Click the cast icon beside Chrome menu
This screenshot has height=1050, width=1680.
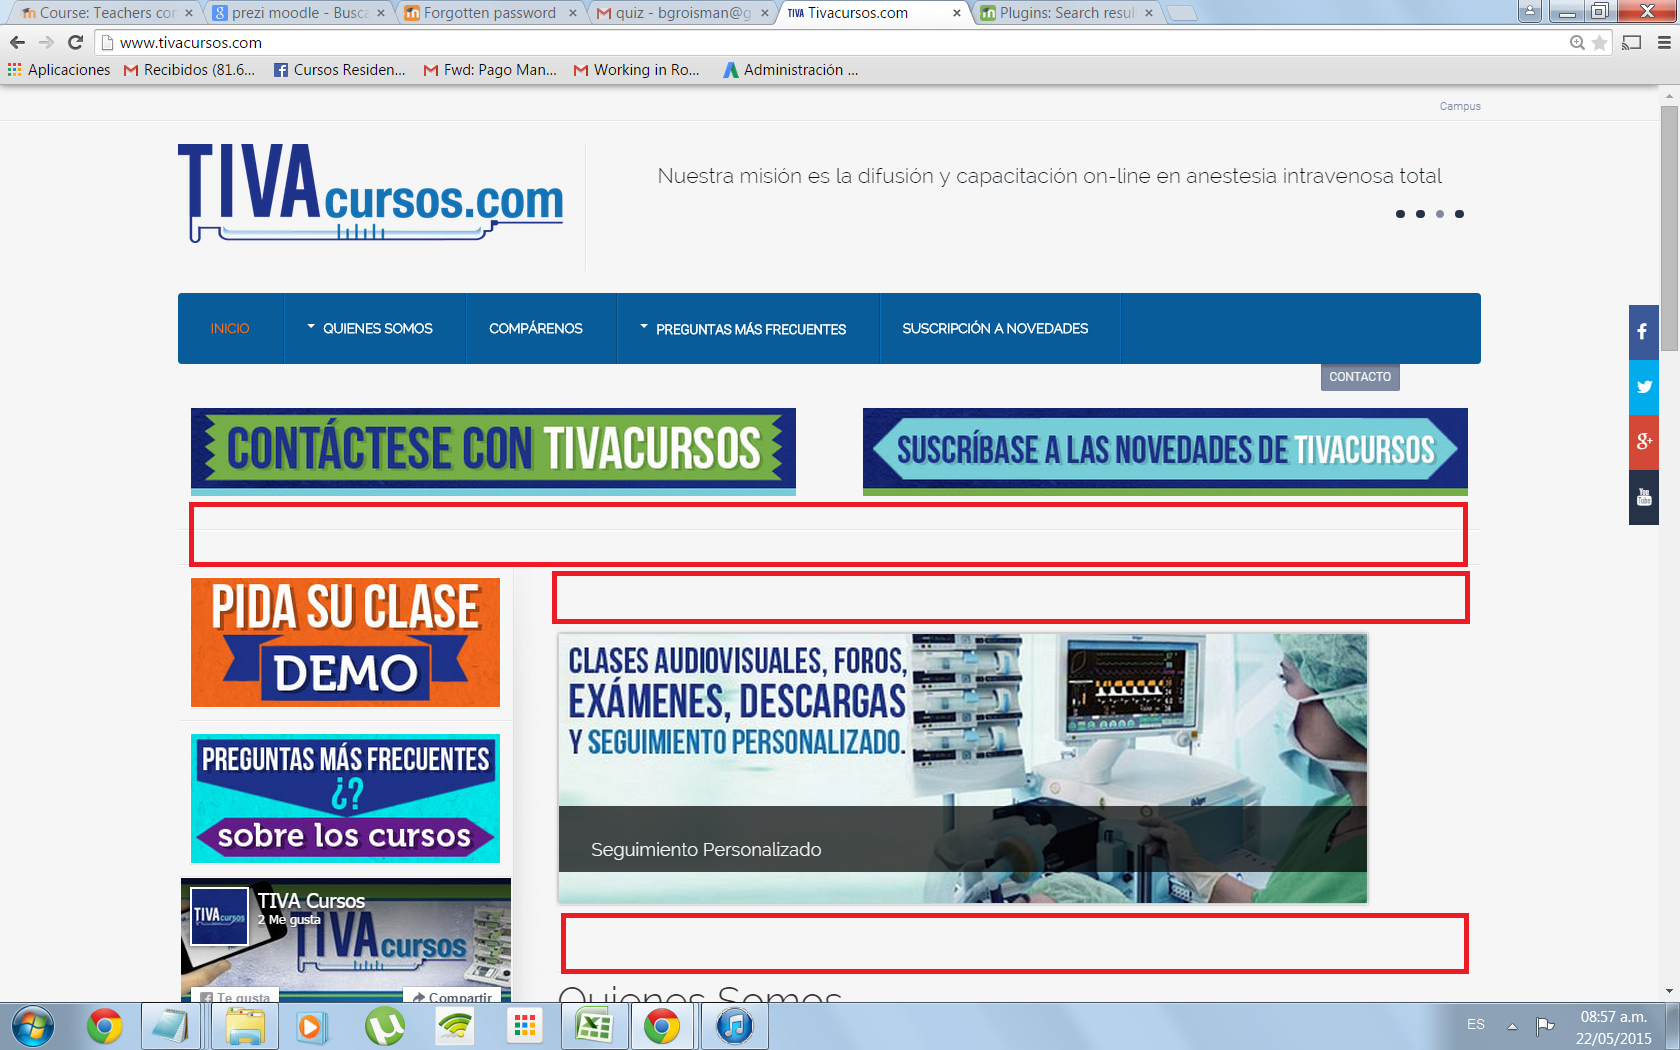[x=1632, y=42]
